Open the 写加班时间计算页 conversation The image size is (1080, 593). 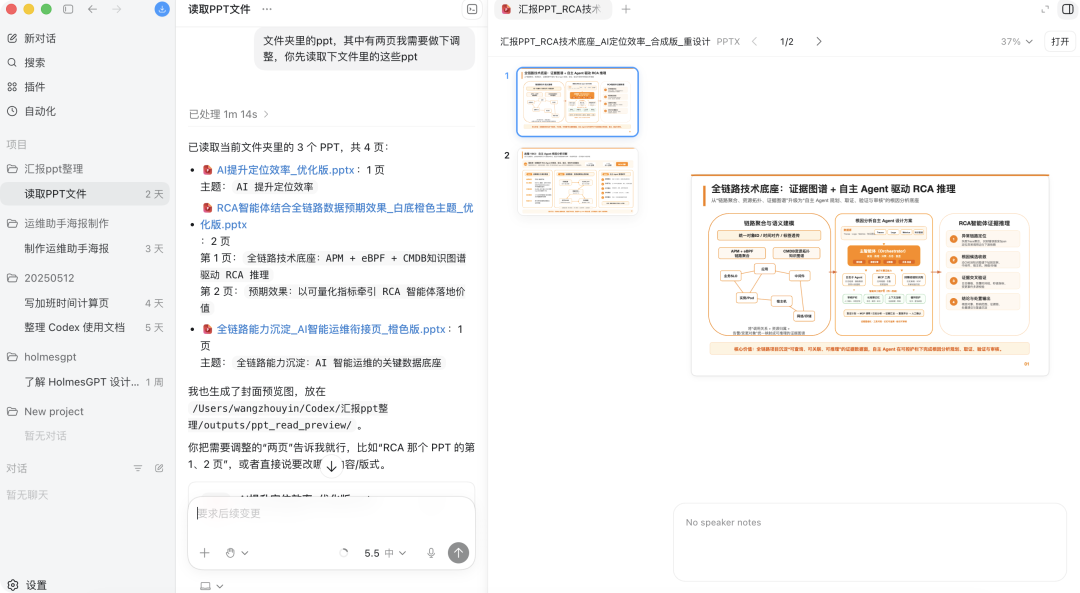tap(85, 303)
